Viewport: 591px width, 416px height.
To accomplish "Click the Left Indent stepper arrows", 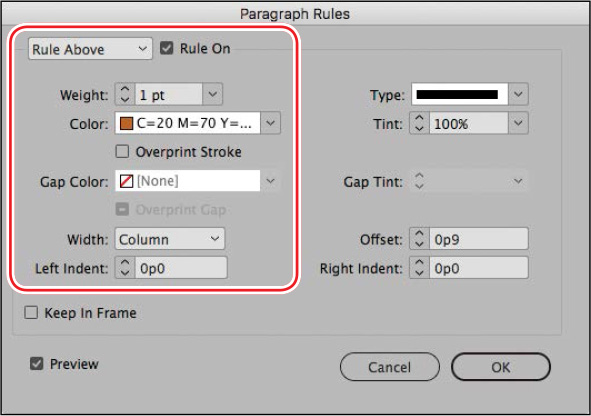I will [125, 268].
